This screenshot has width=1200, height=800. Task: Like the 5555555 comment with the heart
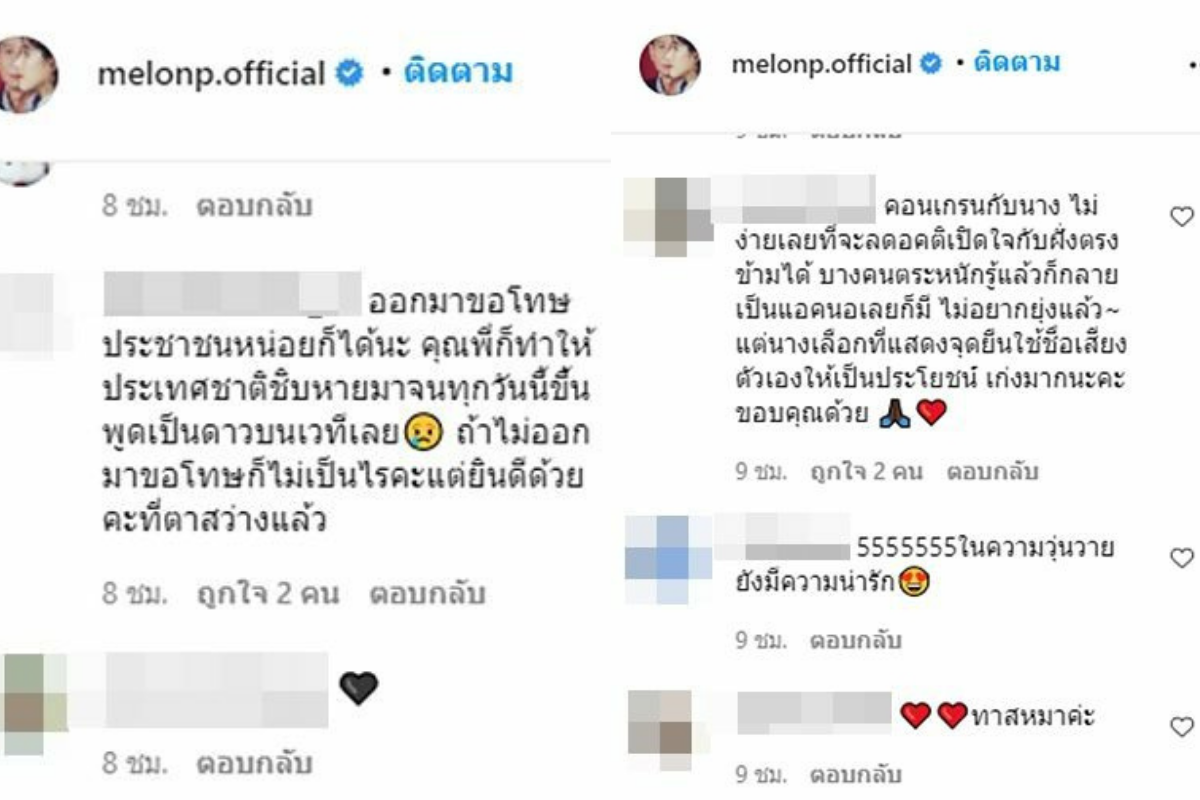tap(1181, 557)
